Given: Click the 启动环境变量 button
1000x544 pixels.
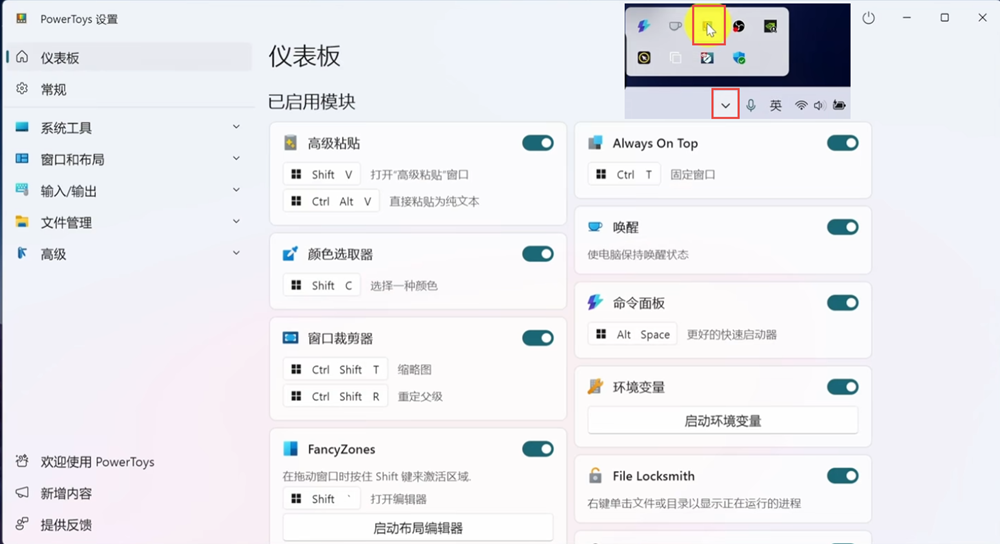Looking at the screenshot, I should click(x=723, y=421).
